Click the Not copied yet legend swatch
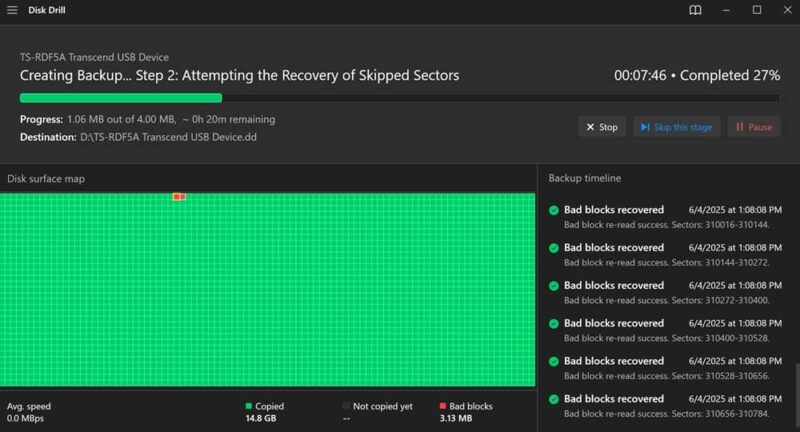Image resolution: width=800 pixels, height=432 pixels. pyautogui.click(x=347, y=406)
